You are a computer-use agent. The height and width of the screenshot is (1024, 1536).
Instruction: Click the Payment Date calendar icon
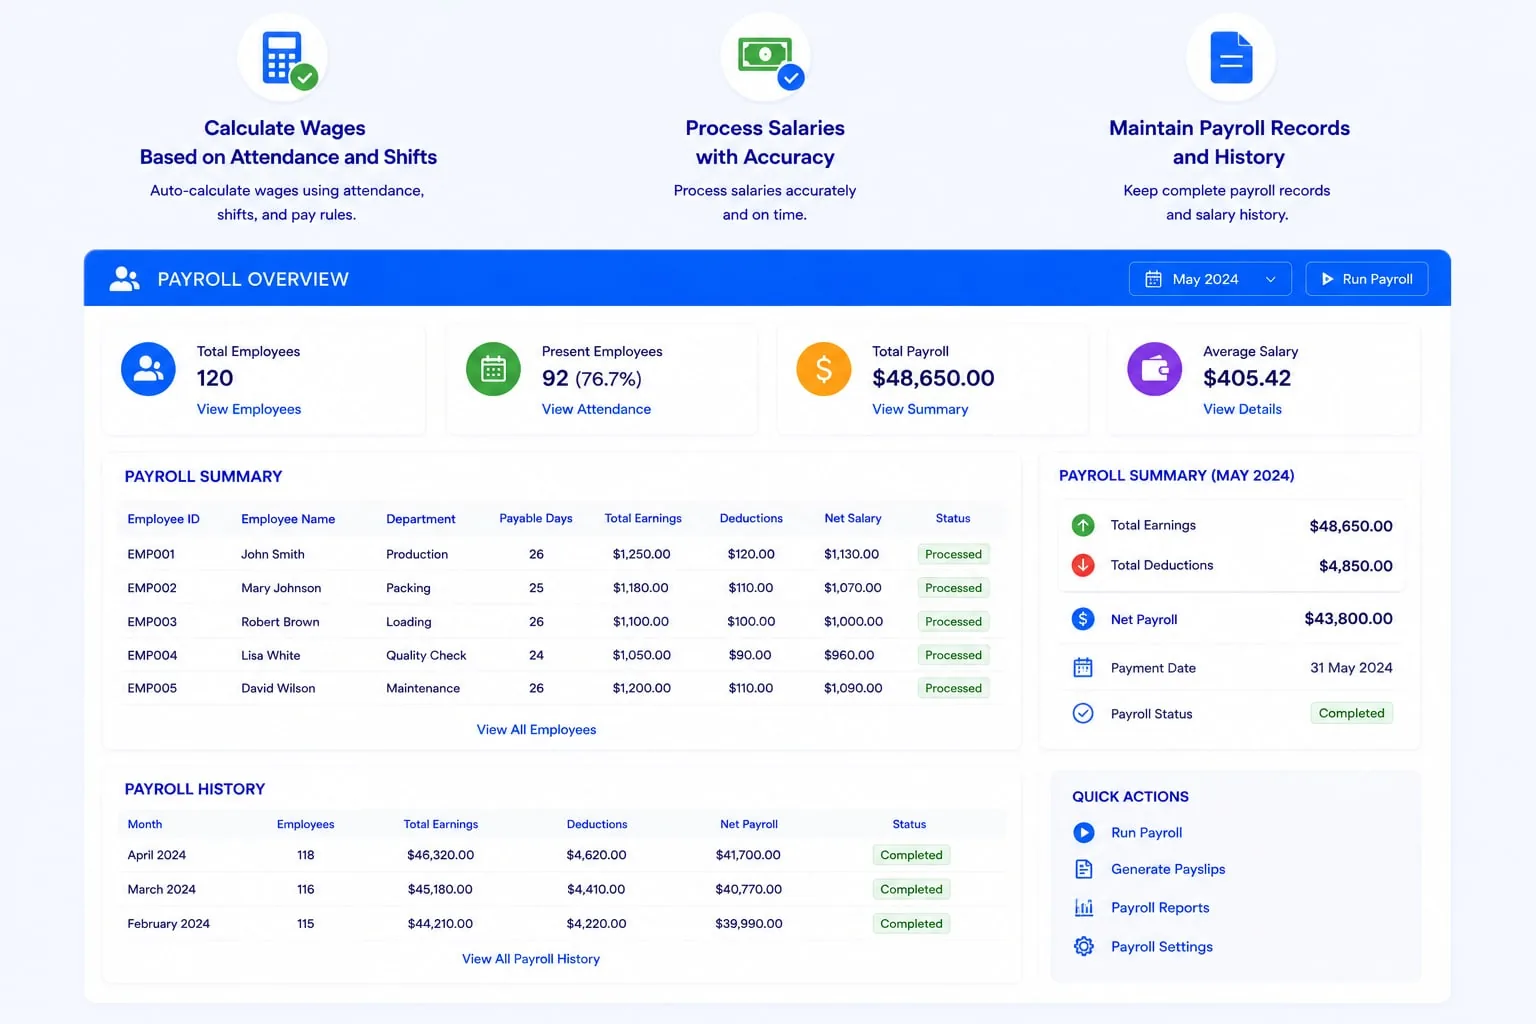[x=1083, y=668]
